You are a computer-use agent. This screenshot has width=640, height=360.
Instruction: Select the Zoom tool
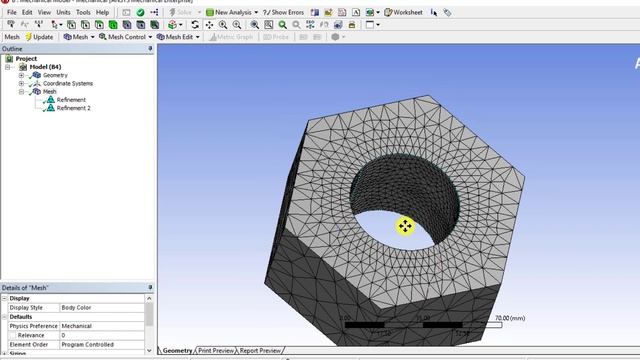pyautogui.click(x=223, y=25)
